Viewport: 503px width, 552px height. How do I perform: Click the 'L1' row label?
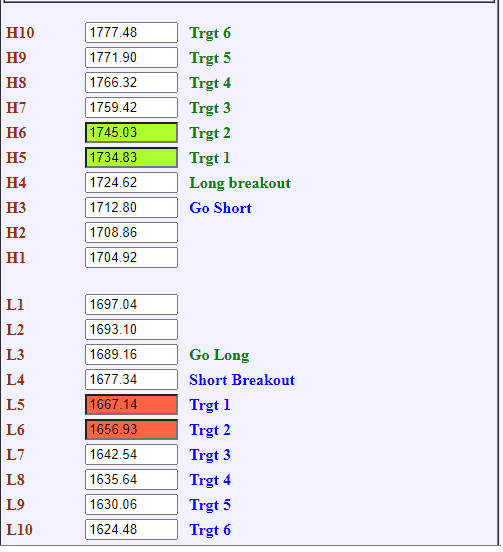pyautogui.click(x=15, y=305)
